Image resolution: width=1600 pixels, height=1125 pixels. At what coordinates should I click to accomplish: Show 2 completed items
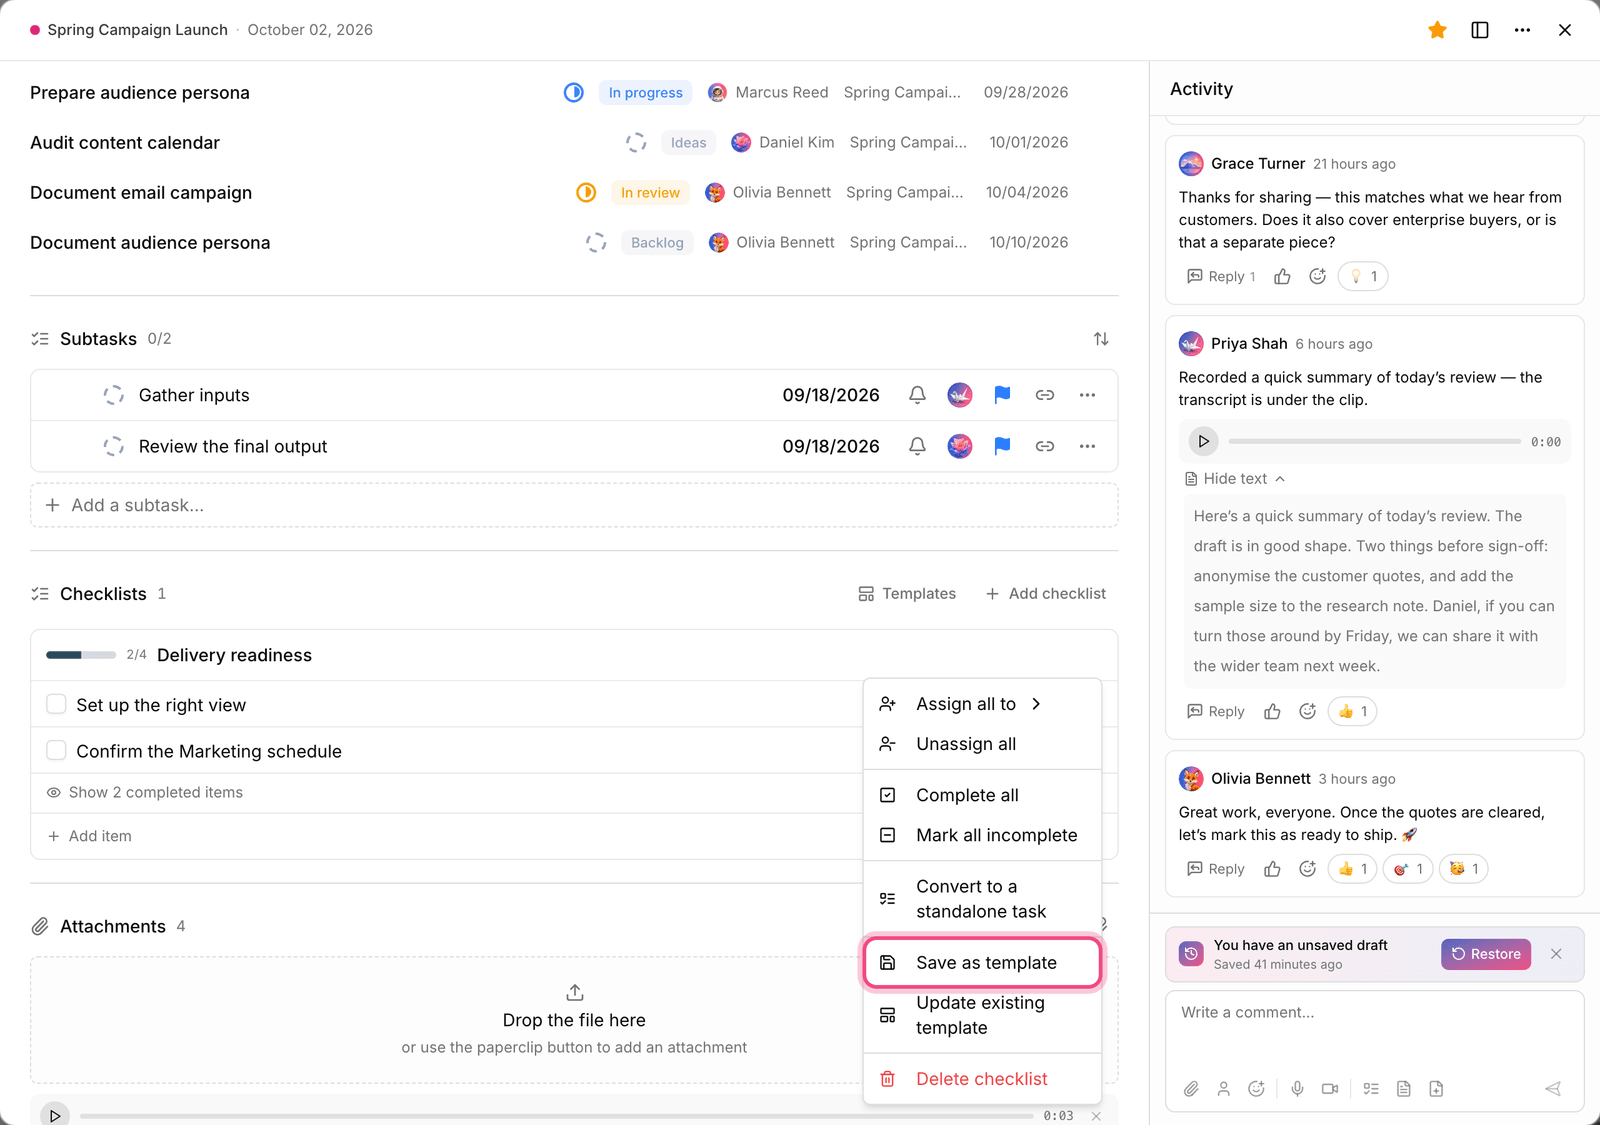pyautogui.click(x=145, y=792)
